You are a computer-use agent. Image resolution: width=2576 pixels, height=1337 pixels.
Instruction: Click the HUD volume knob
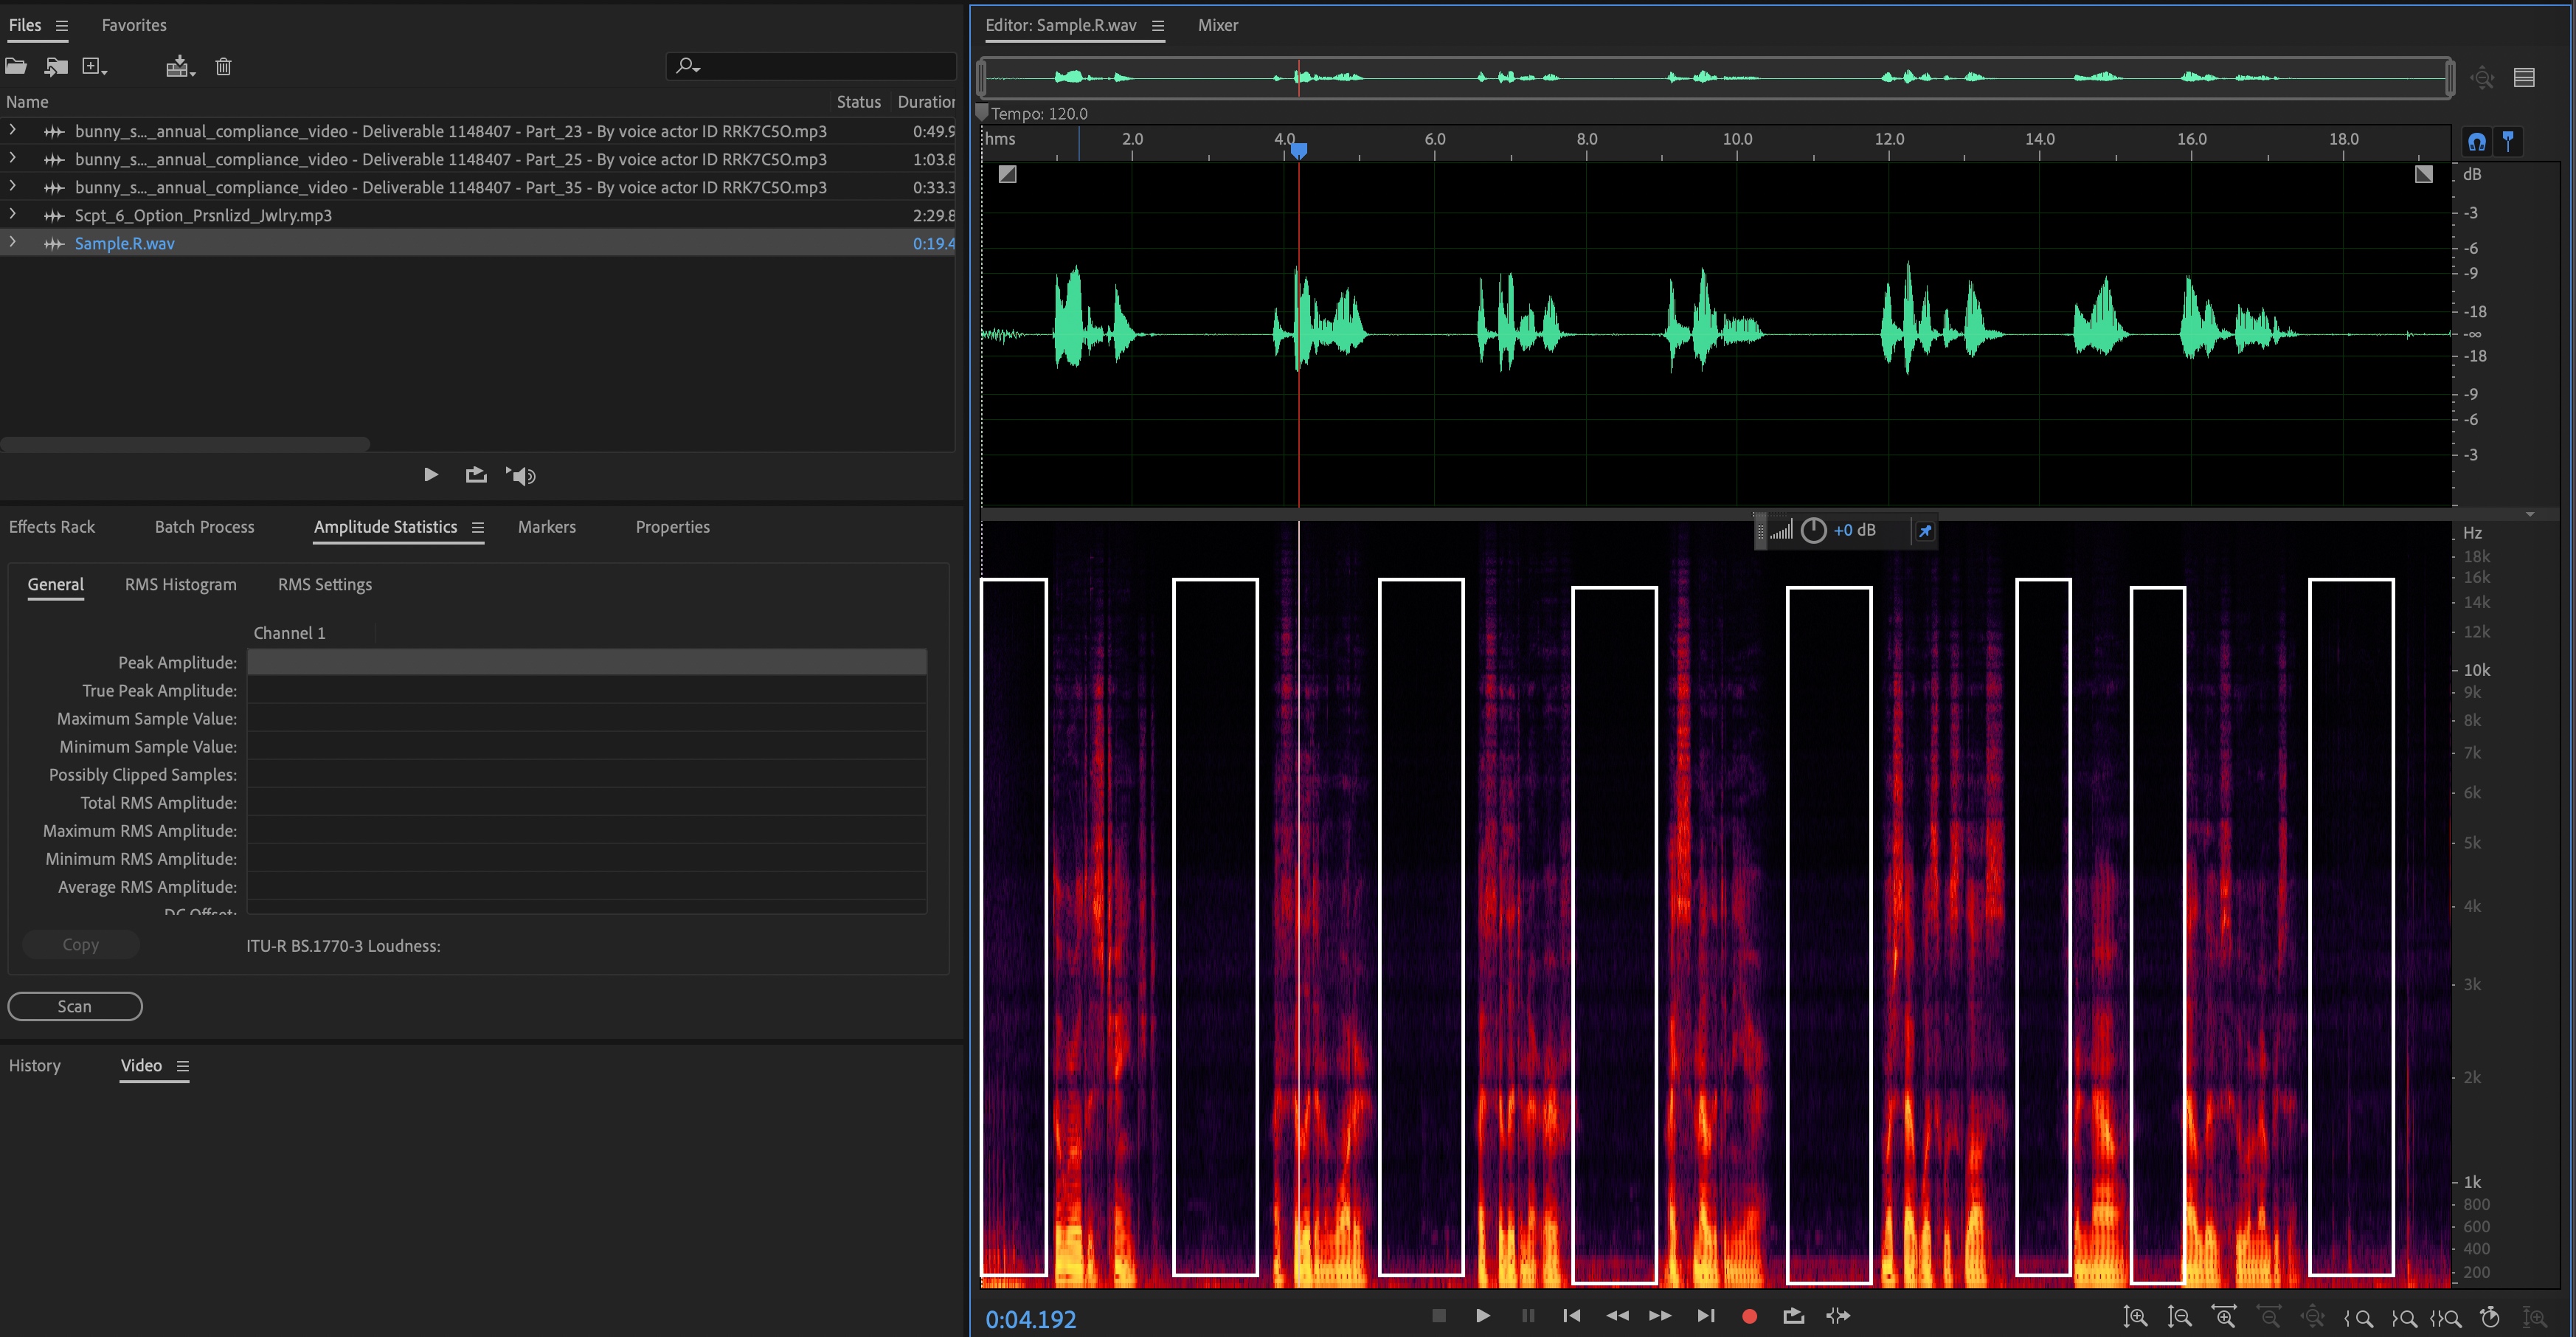(1813, 530)
